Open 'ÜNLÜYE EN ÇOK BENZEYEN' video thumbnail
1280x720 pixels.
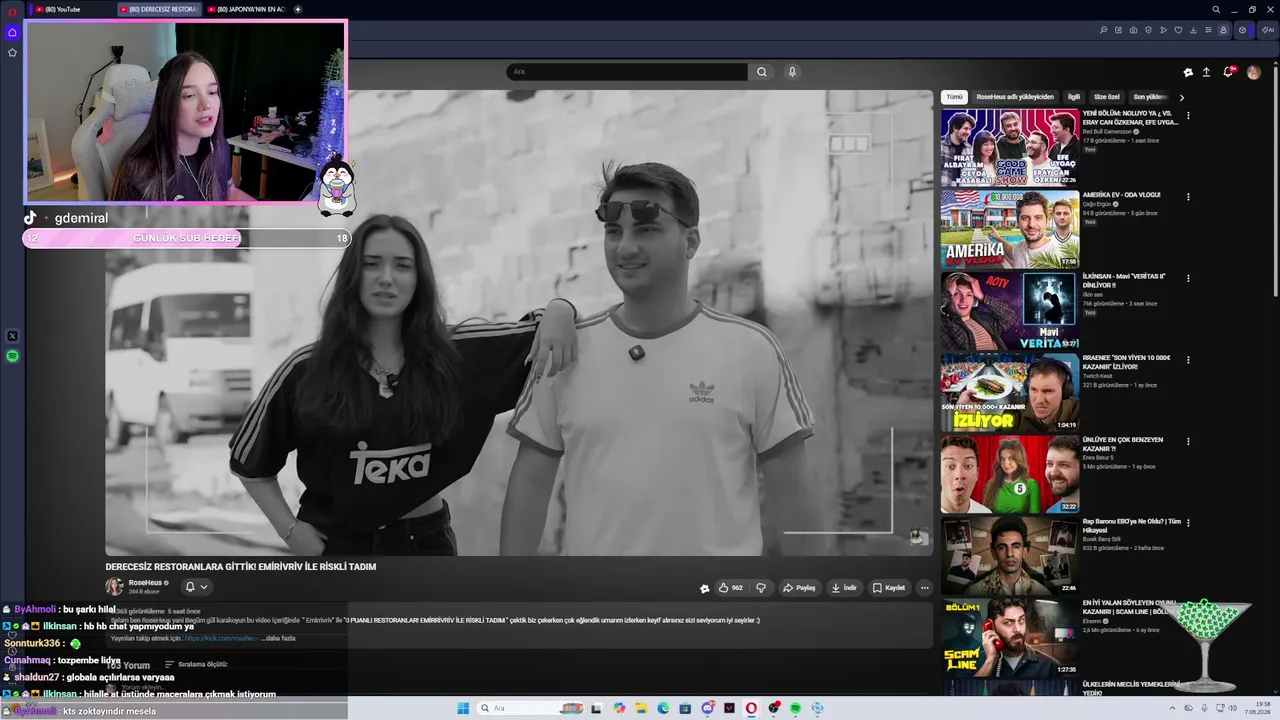coord(1009,473)
